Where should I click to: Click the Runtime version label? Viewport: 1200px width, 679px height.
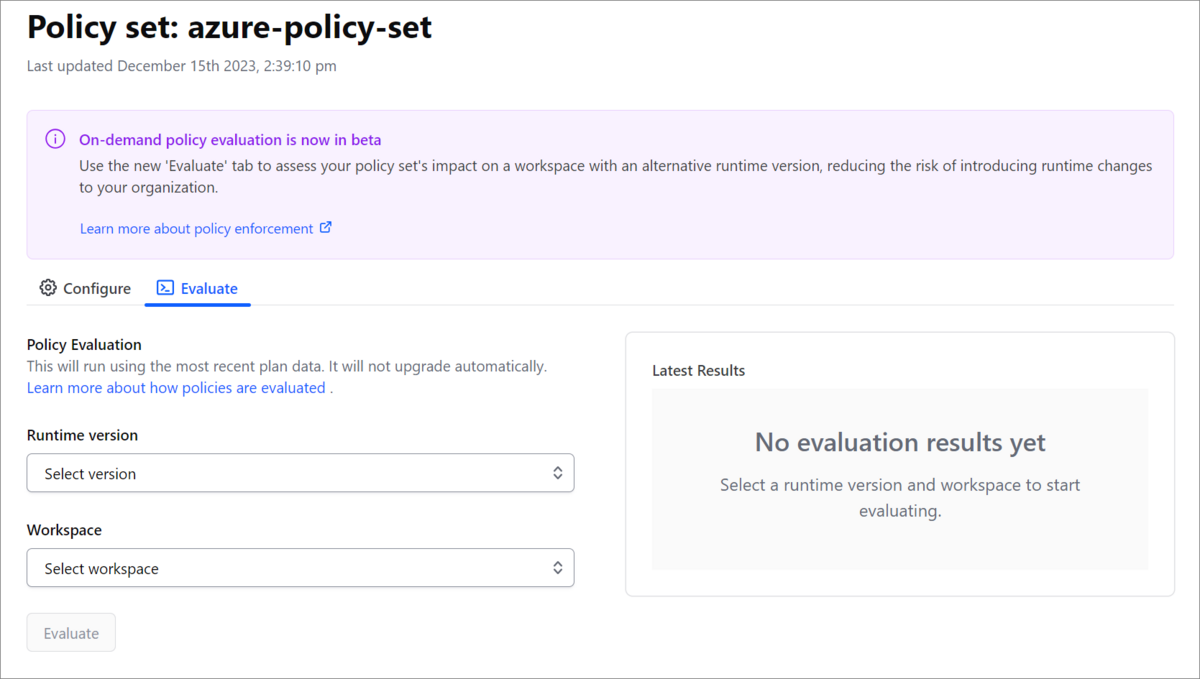(x=82, y=436)
